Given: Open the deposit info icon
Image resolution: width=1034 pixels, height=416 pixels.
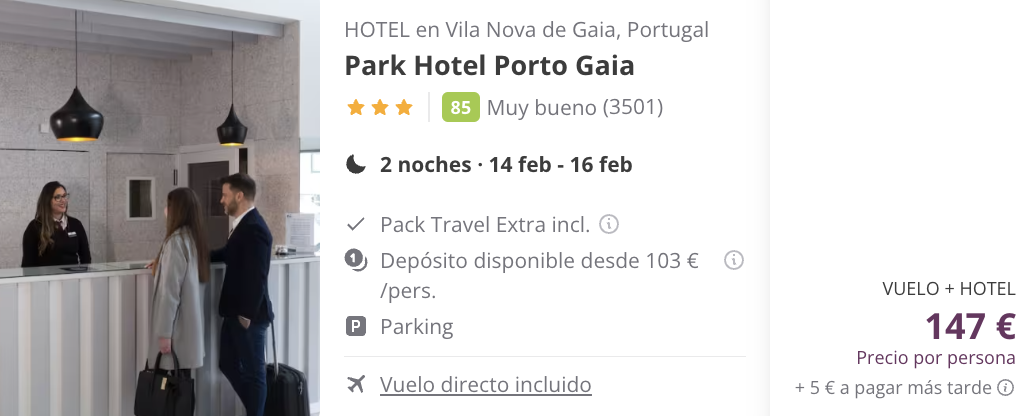Looking at the screenshot, I should [733, 260].
